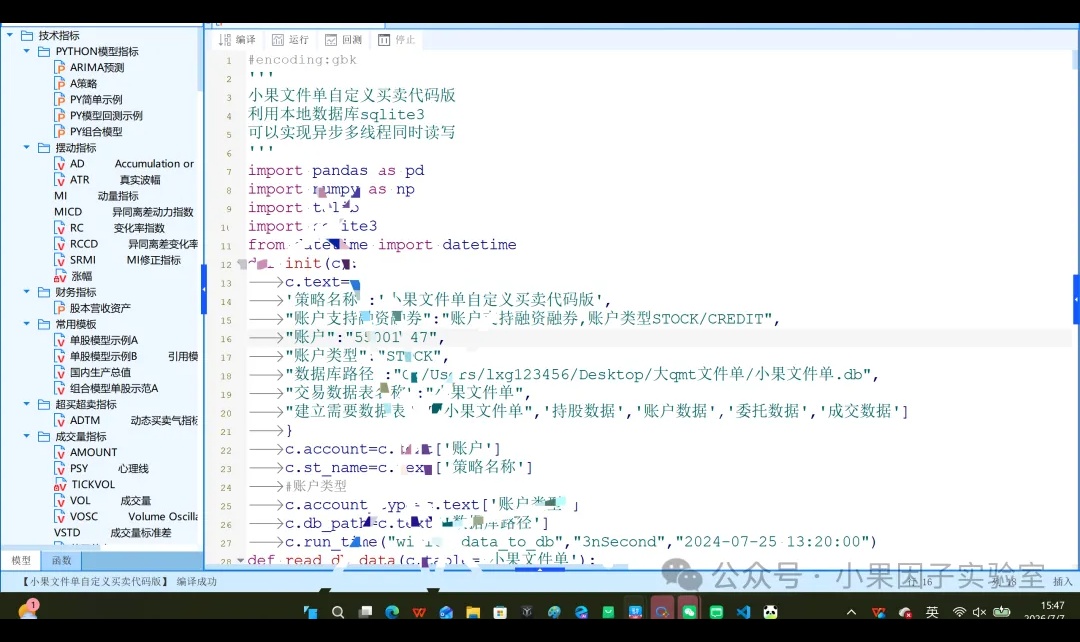Collapse the 常用模板 folder
Viewport: 1080px width, 642px height.
(x=27, y=324)
